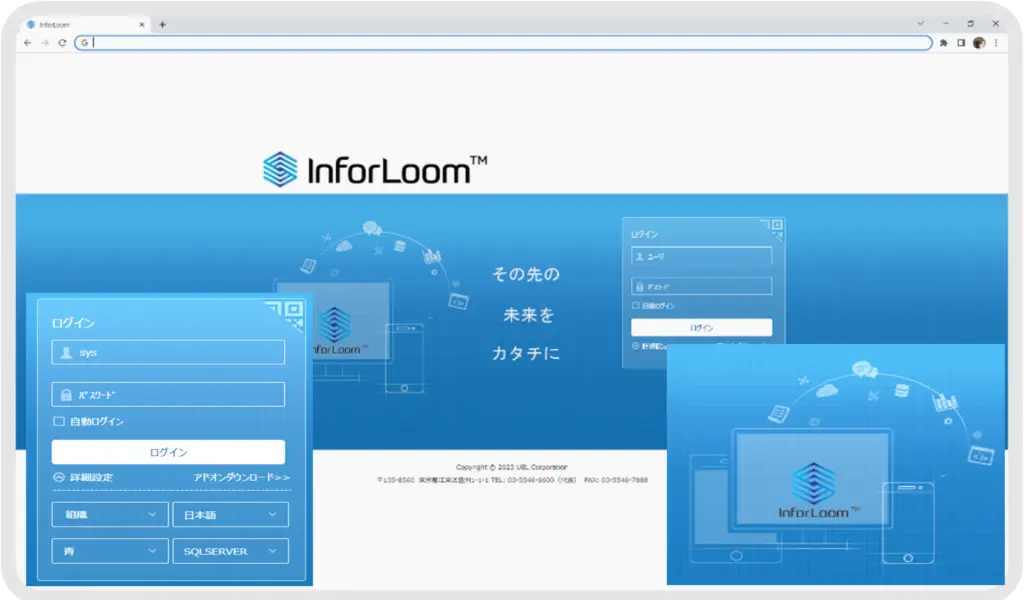Click the password field in enlarged panel

point(168,394)
